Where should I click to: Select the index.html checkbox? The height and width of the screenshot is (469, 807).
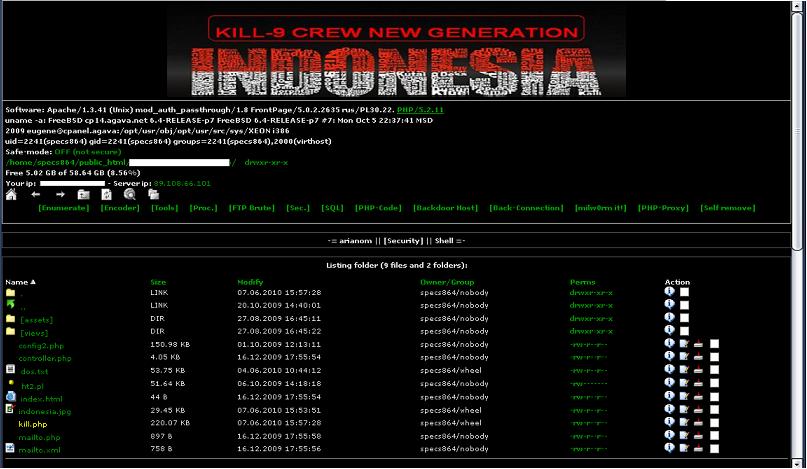click(x=714, y=396)
